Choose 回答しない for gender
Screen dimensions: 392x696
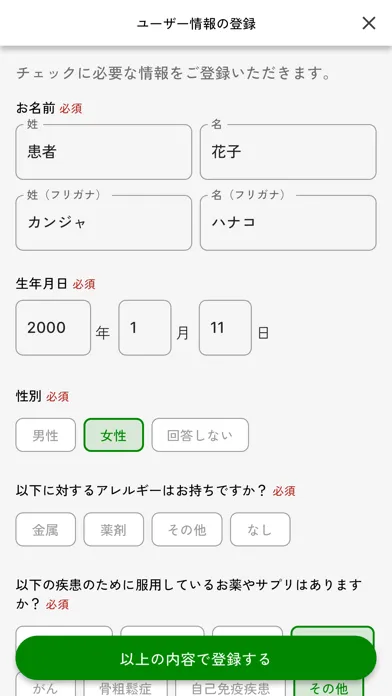200,435
